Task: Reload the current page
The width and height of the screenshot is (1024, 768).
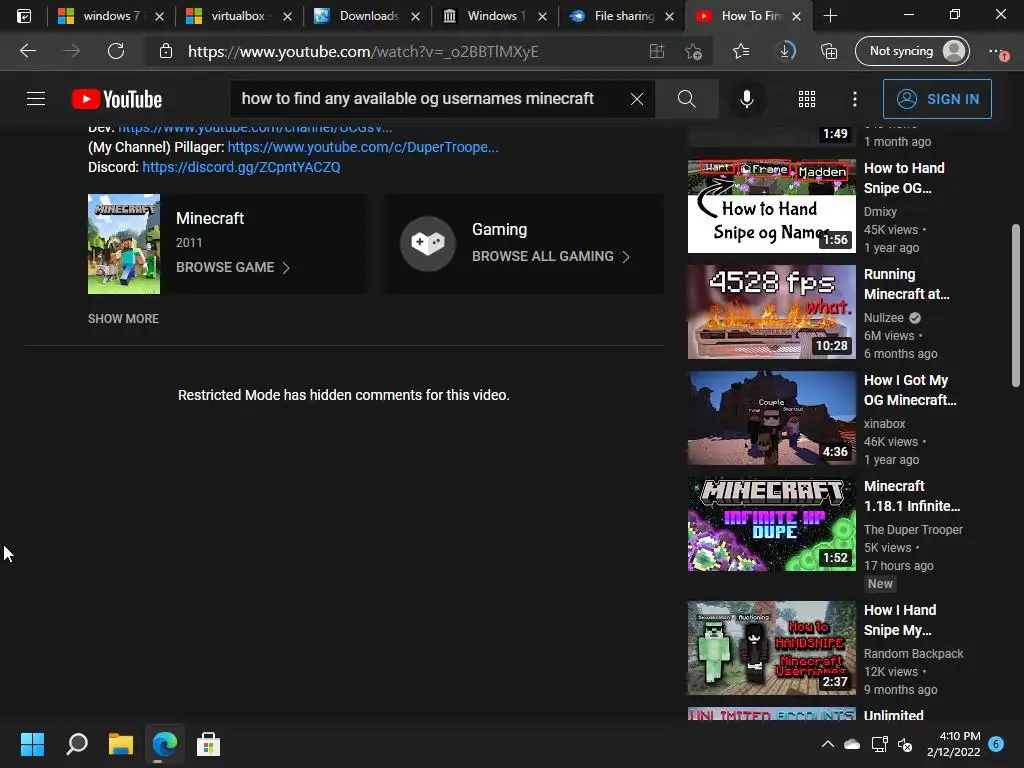Action: [116, 51]
